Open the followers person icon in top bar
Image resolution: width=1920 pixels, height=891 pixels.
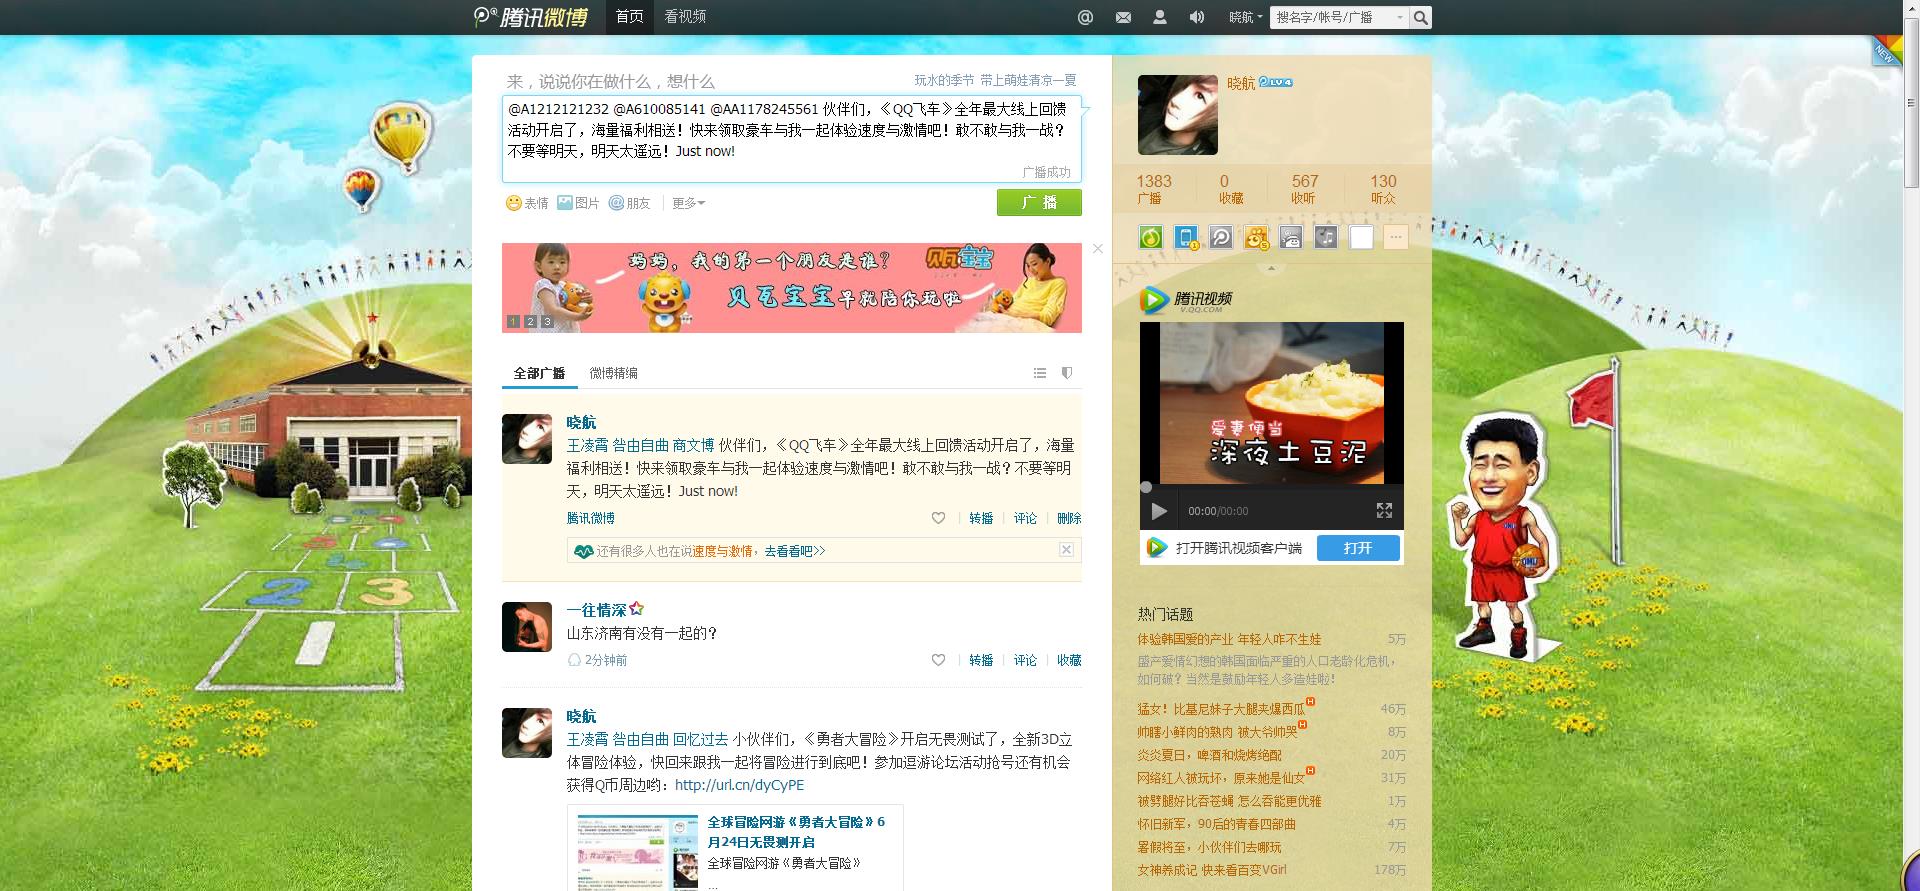(1160, 17)
